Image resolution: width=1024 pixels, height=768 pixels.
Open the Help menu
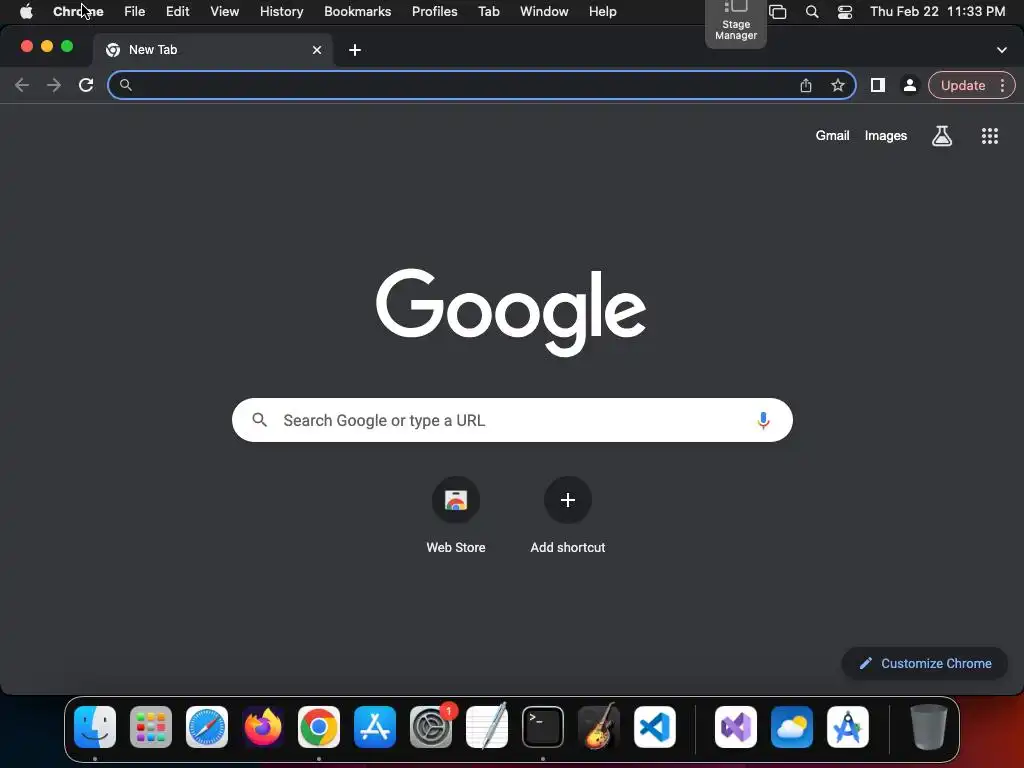602,12
